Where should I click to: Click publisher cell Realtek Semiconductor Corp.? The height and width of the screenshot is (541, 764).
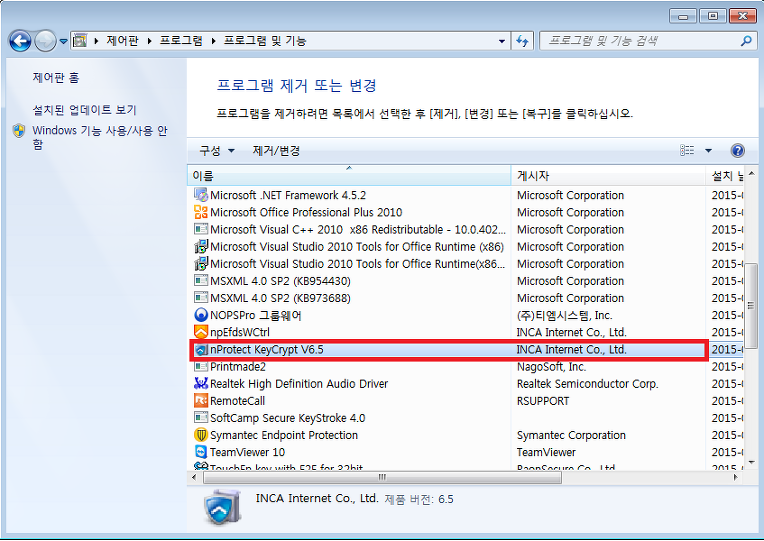pos(587,384)
